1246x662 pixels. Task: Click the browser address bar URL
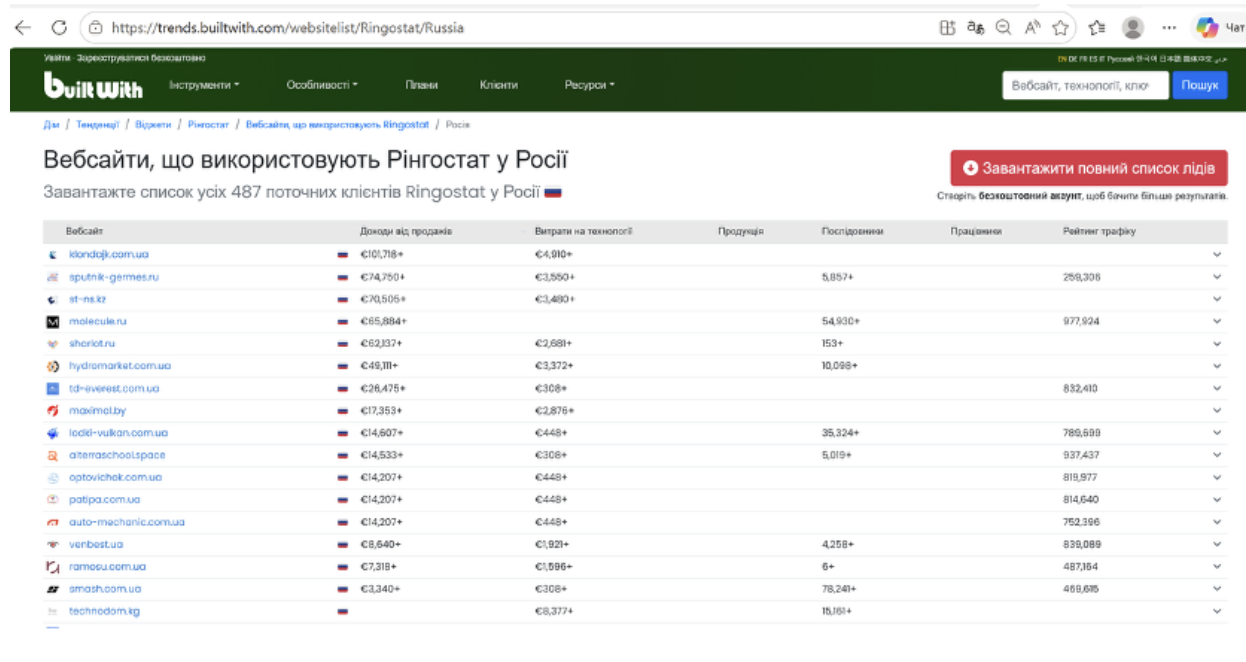pos(288,28)
